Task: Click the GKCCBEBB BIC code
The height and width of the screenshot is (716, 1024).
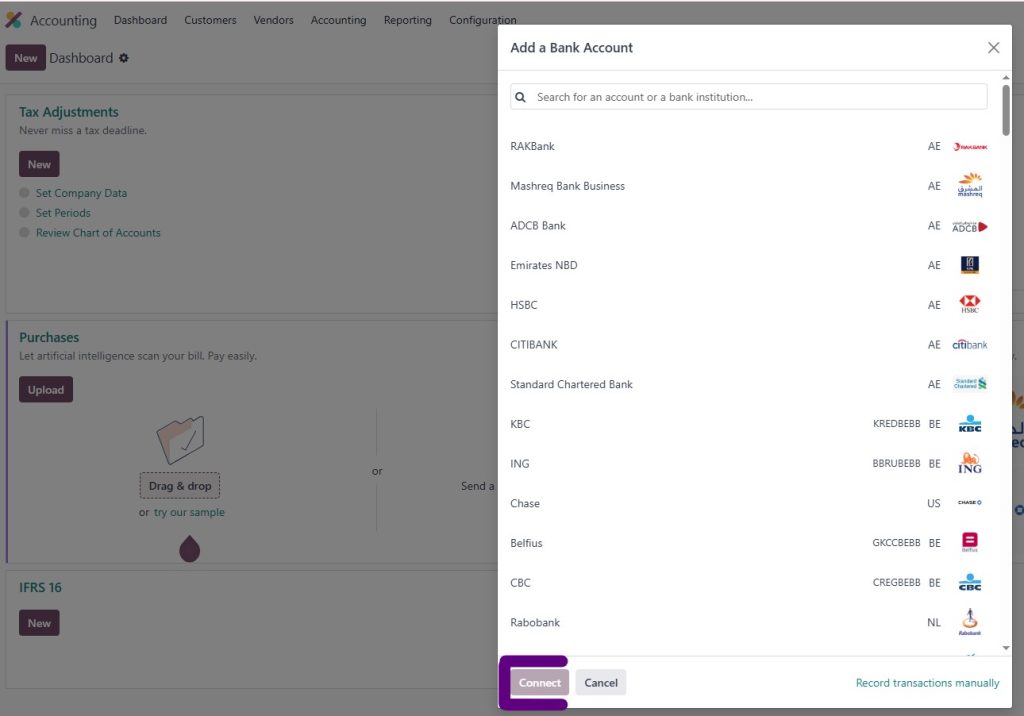Action: pos(896,543)
